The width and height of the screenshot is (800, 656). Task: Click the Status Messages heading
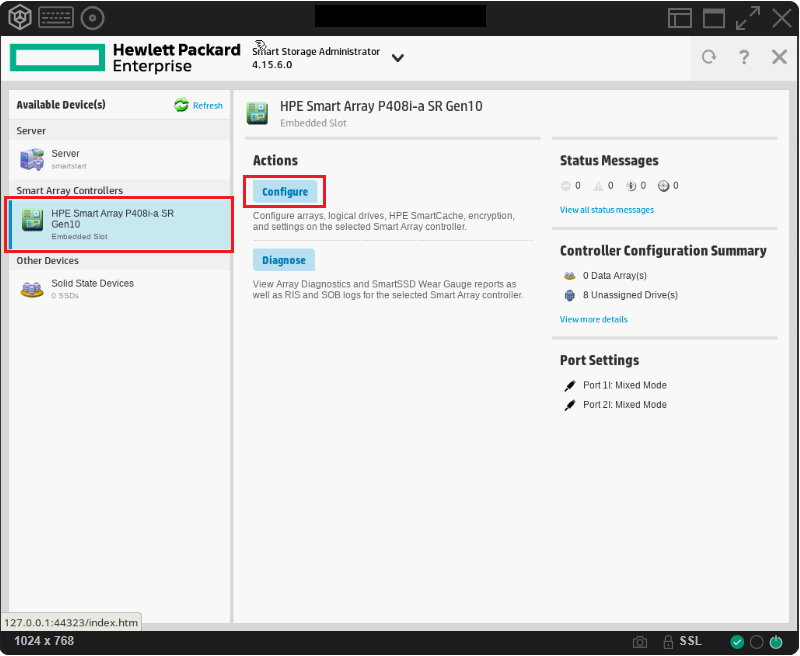tap(609, 161)
